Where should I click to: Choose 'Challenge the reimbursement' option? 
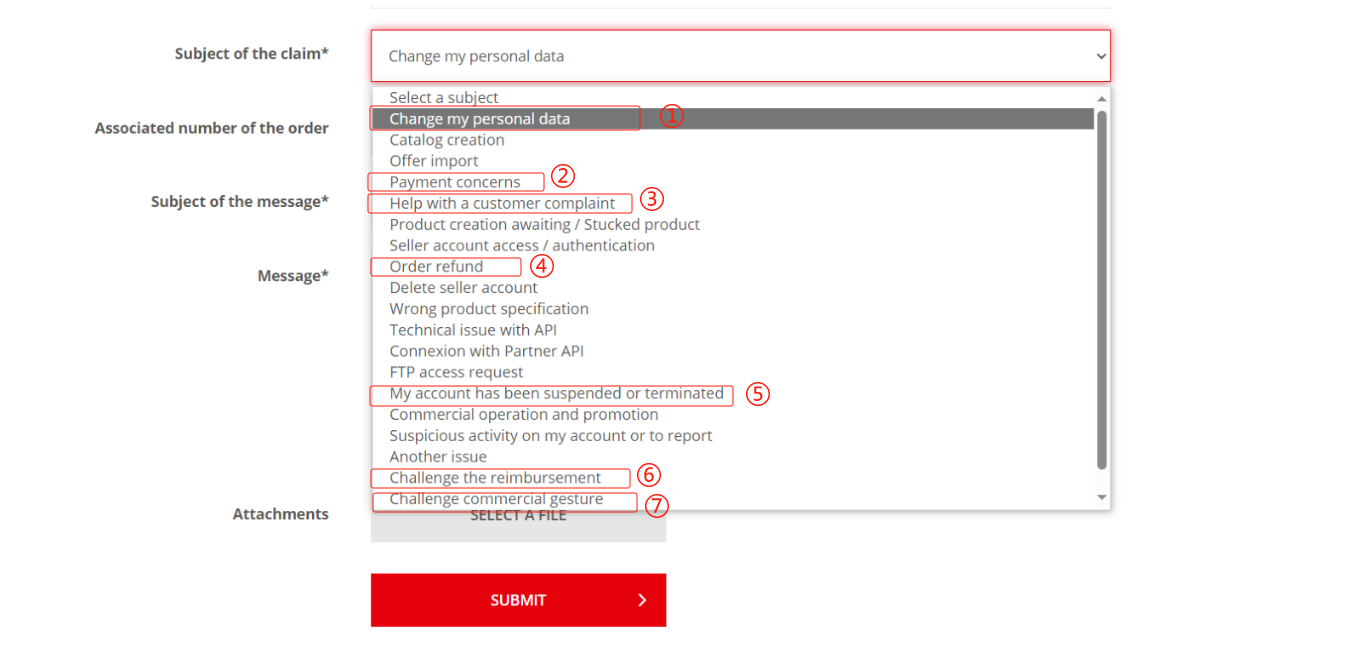pyautogui.click(x=495, y=477)
